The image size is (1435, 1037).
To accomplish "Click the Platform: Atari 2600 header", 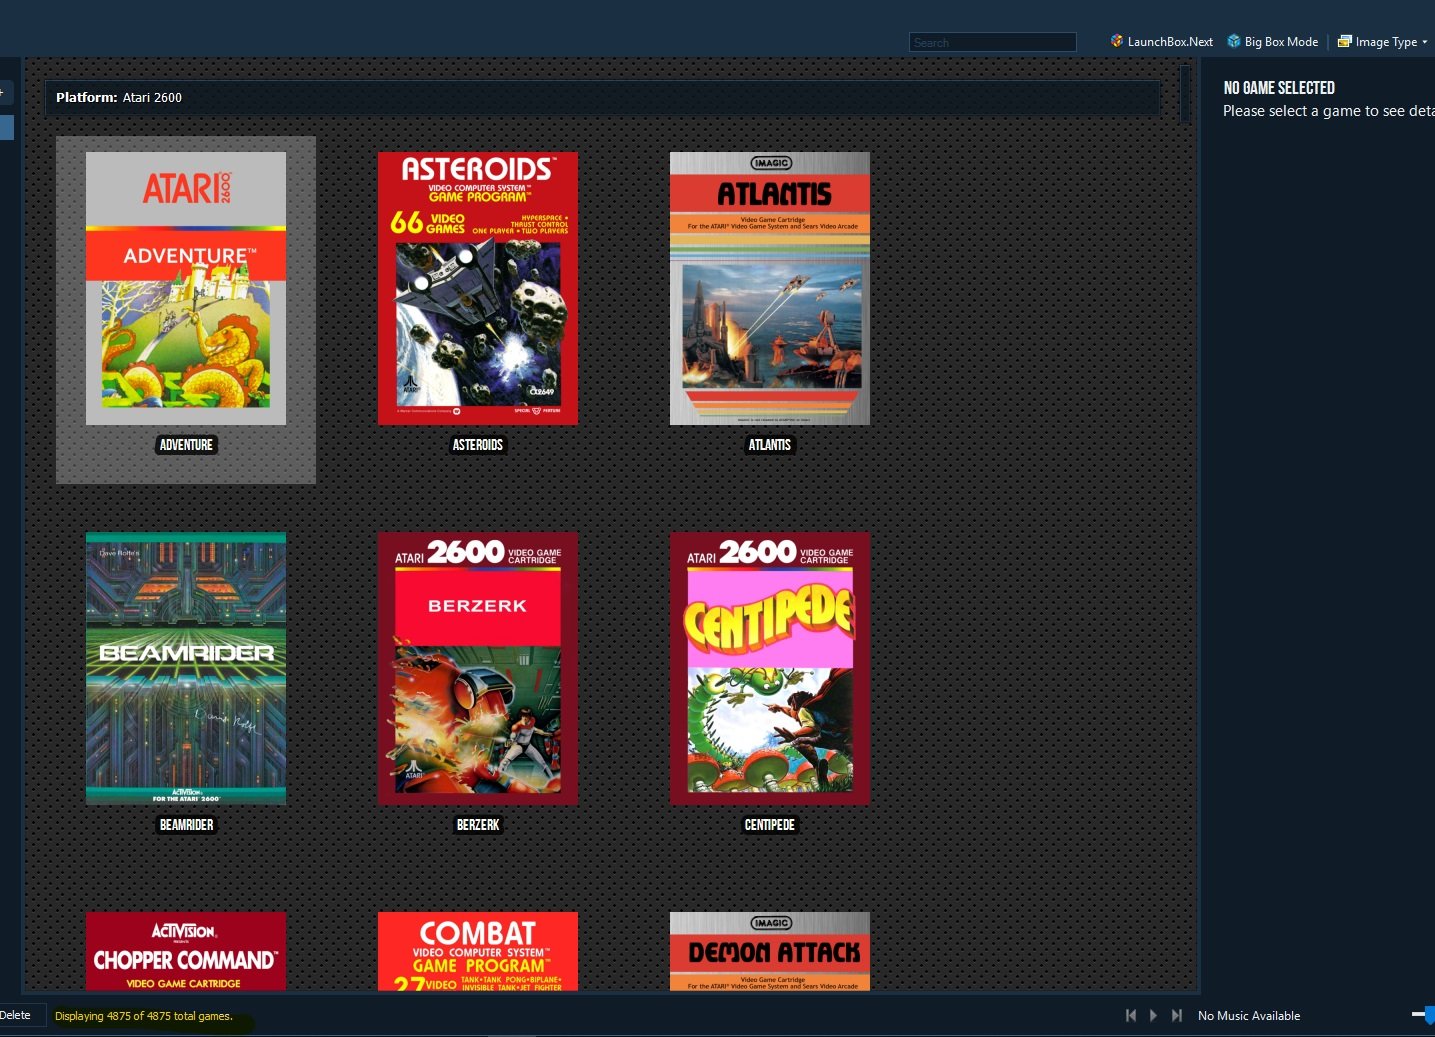I will (x=602, y=97).
